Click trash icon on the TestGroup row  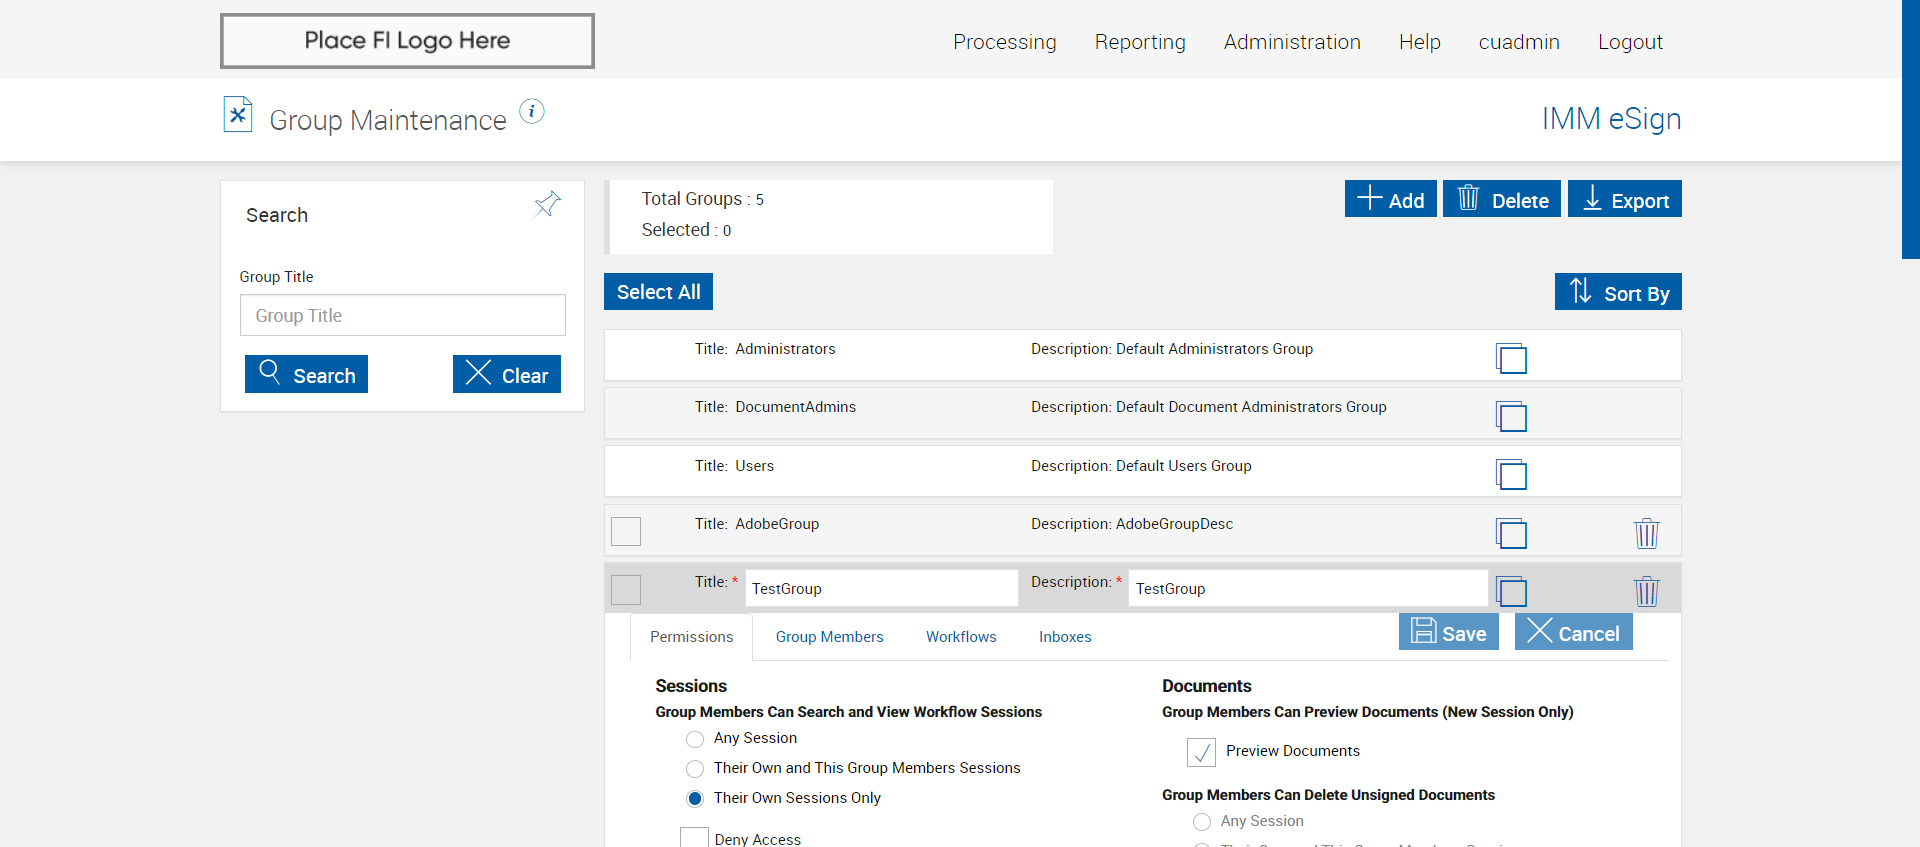(1646, 591)
